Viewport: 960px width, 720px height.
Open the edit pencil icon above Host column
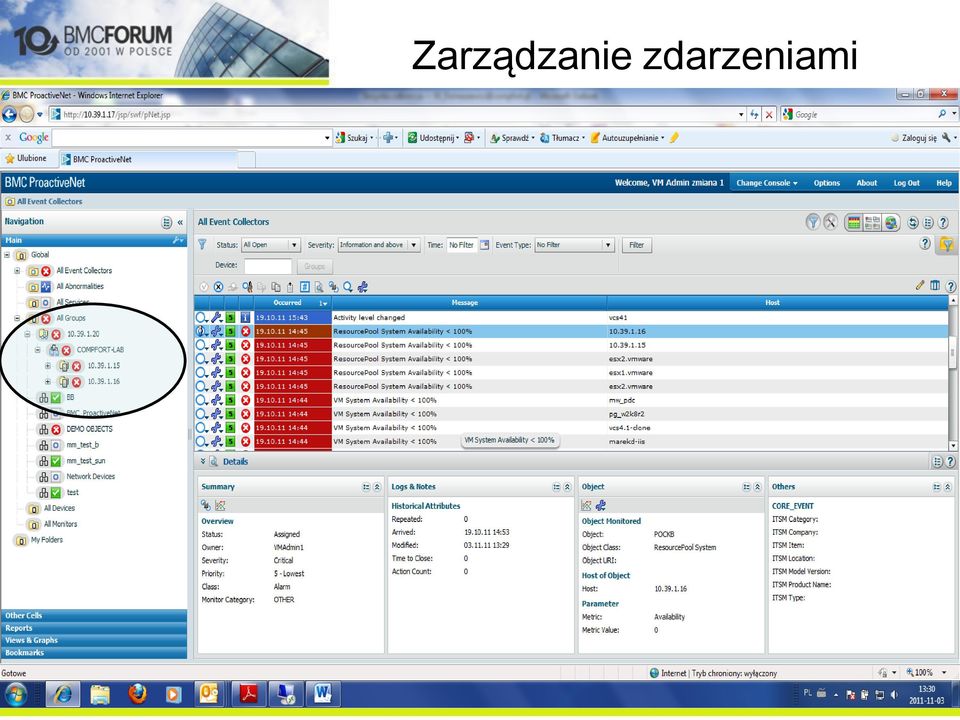[x=920, y=285]
